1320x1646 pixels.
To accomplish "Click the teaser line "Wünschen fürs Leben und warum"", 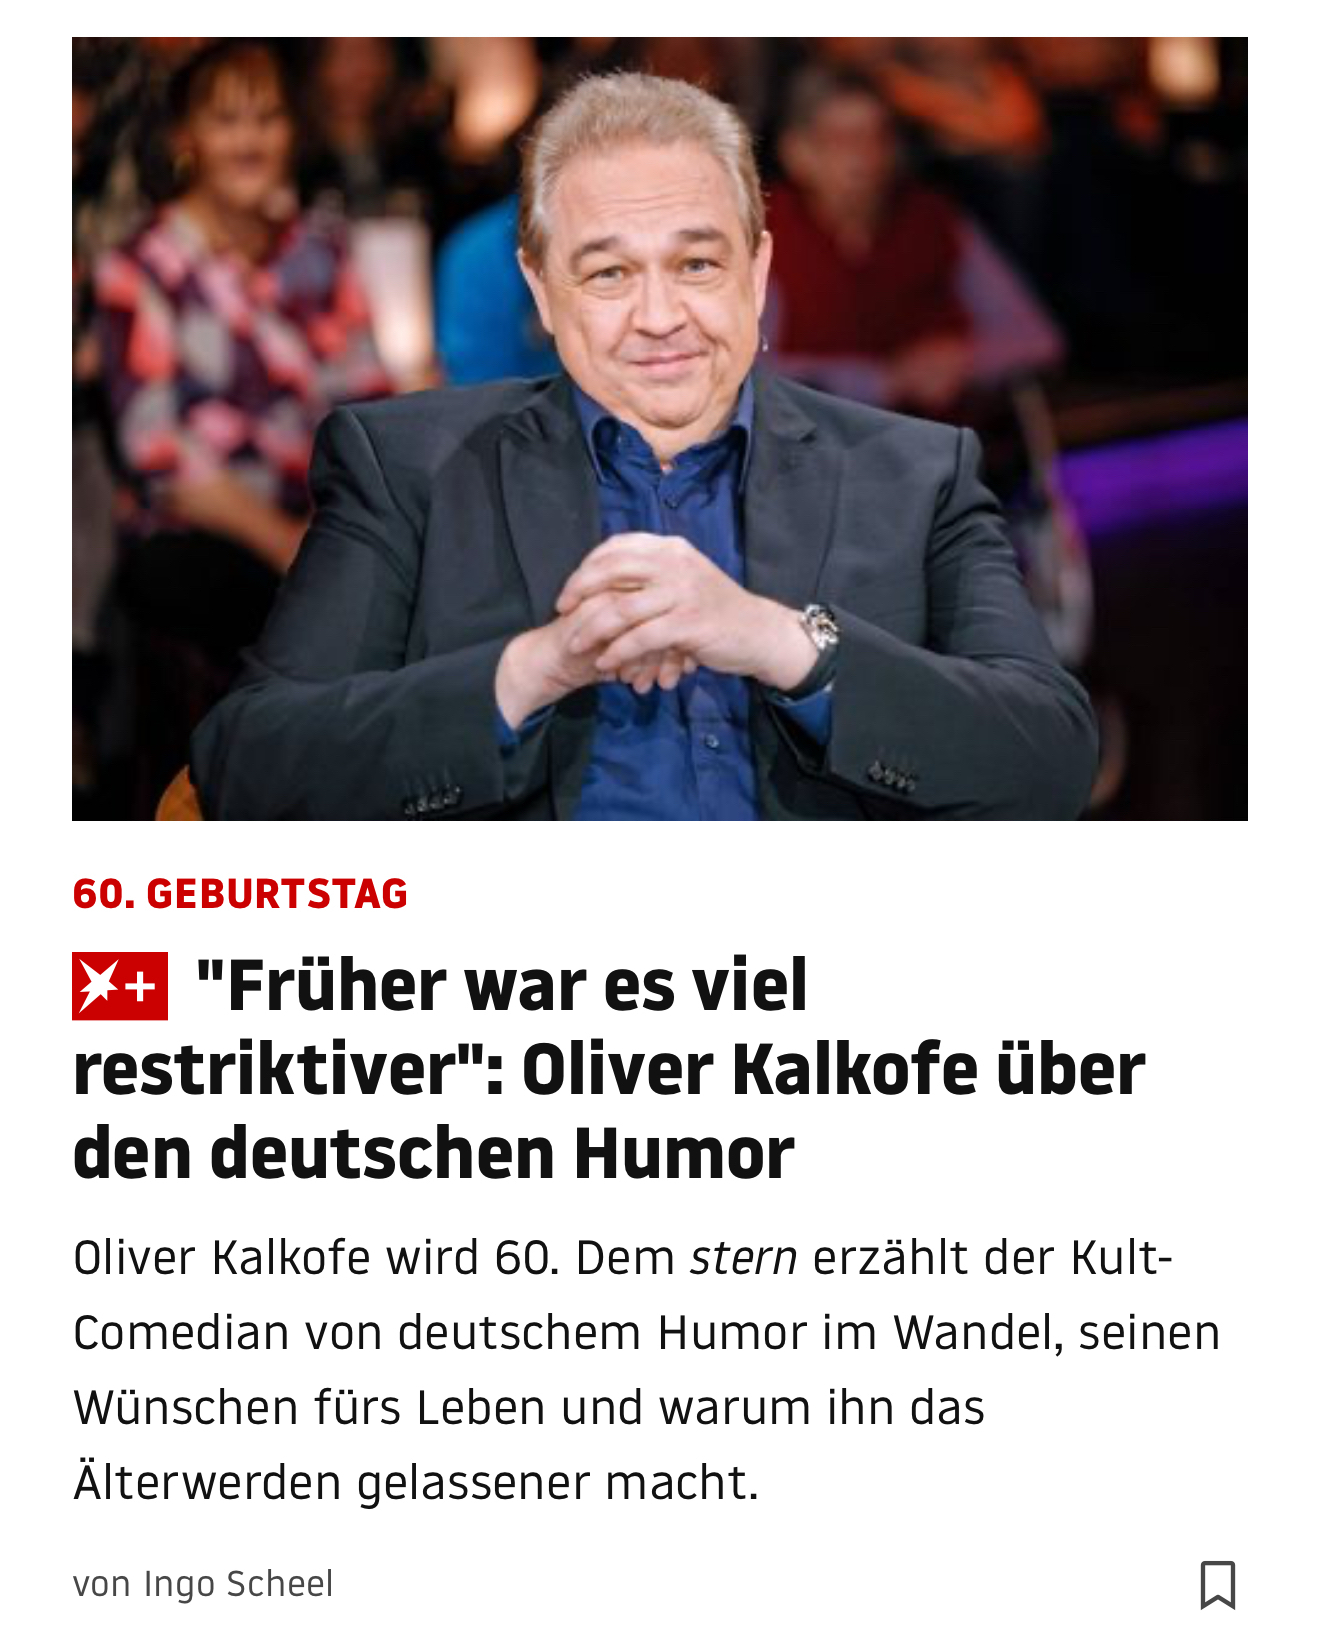I will coord(529,1407).
